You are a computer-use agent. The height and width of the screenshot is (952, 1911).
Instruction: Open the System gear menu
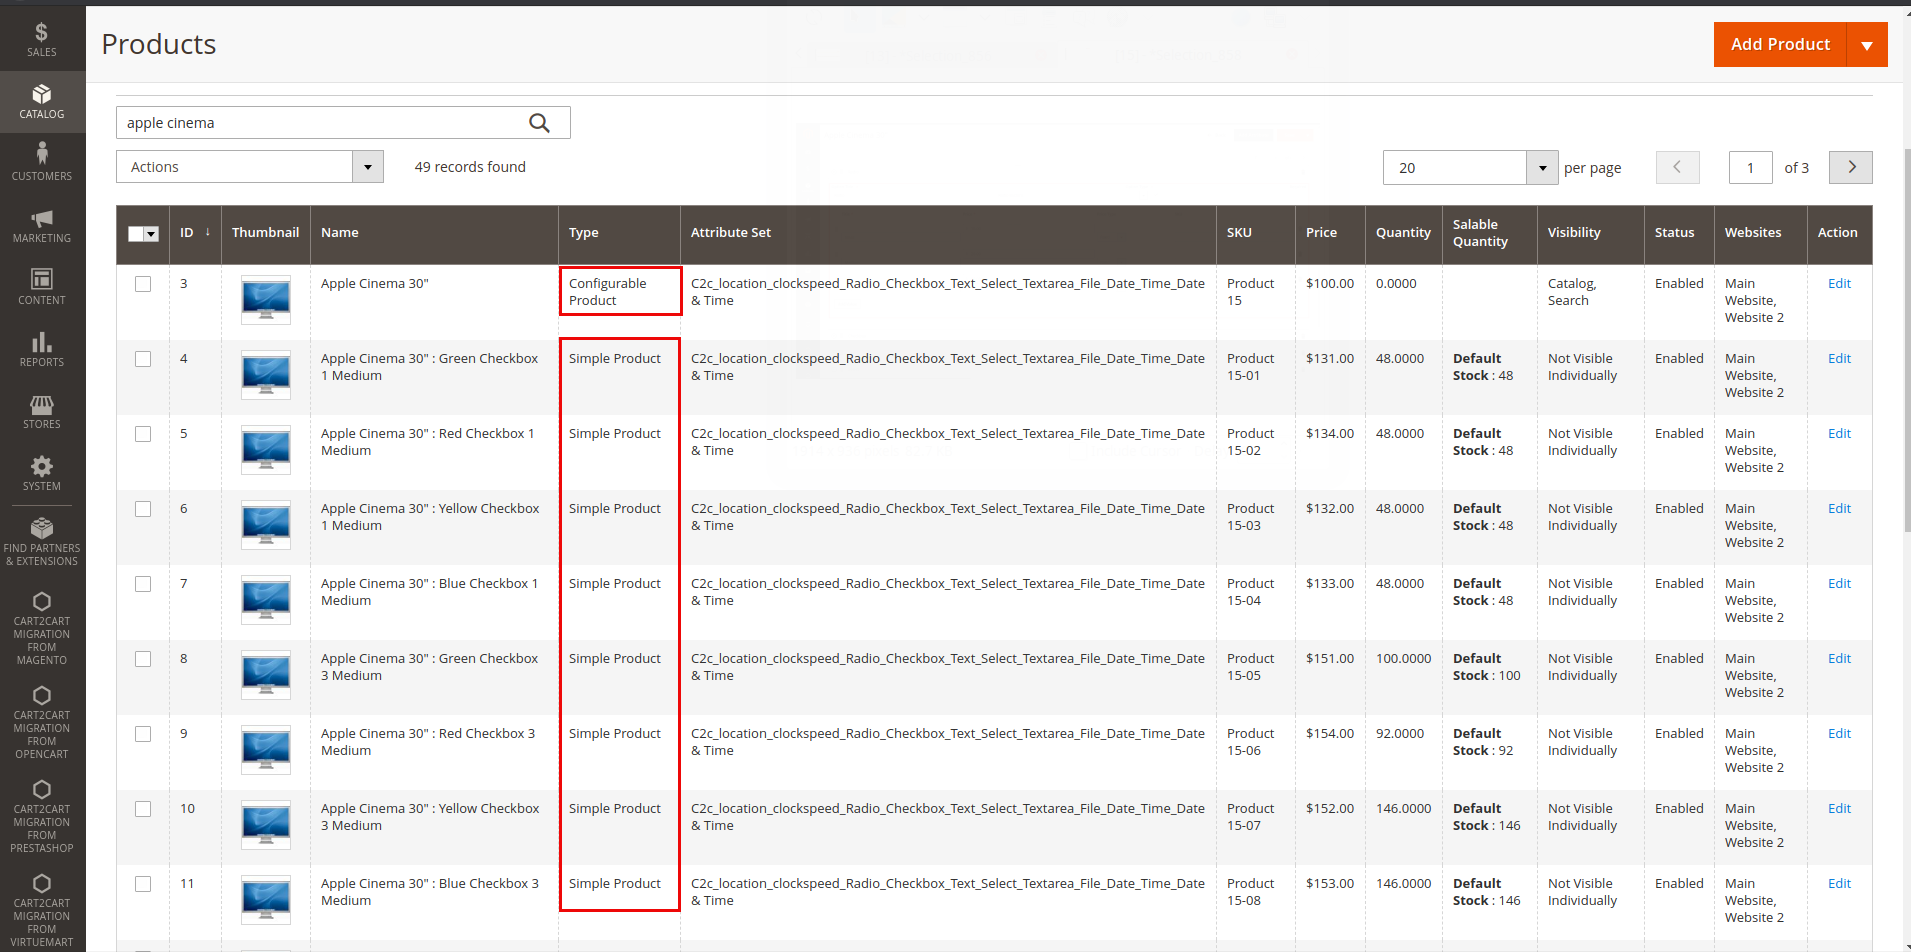42,473
